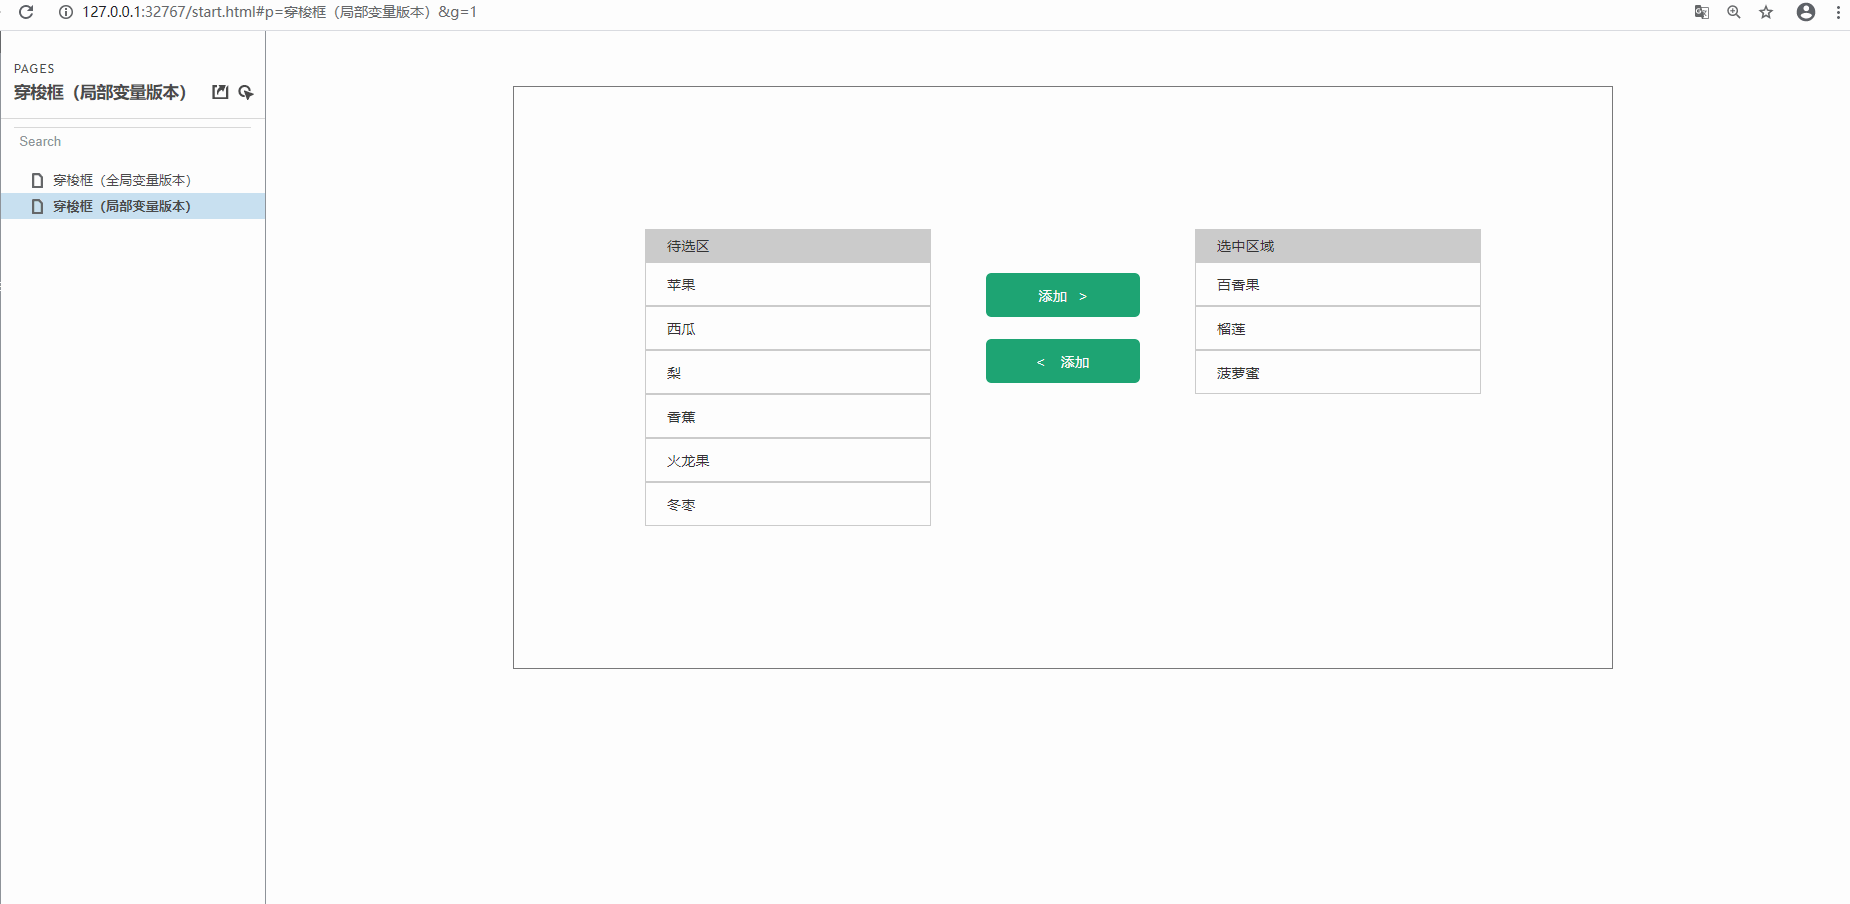Click the site information icon in the address bar
Viewport: 1850px width, 904px height.
coord(66,12)
